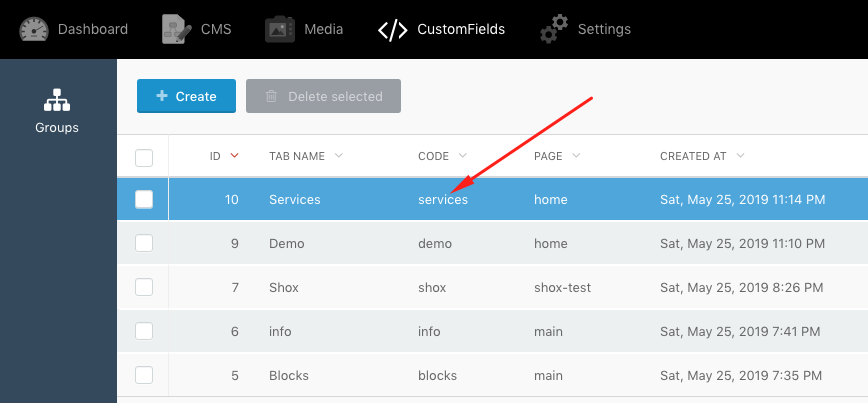This screenshot has width=868, height=403.
Task: Click the CMS page-edit icon
Action: (x=177, y=29)
